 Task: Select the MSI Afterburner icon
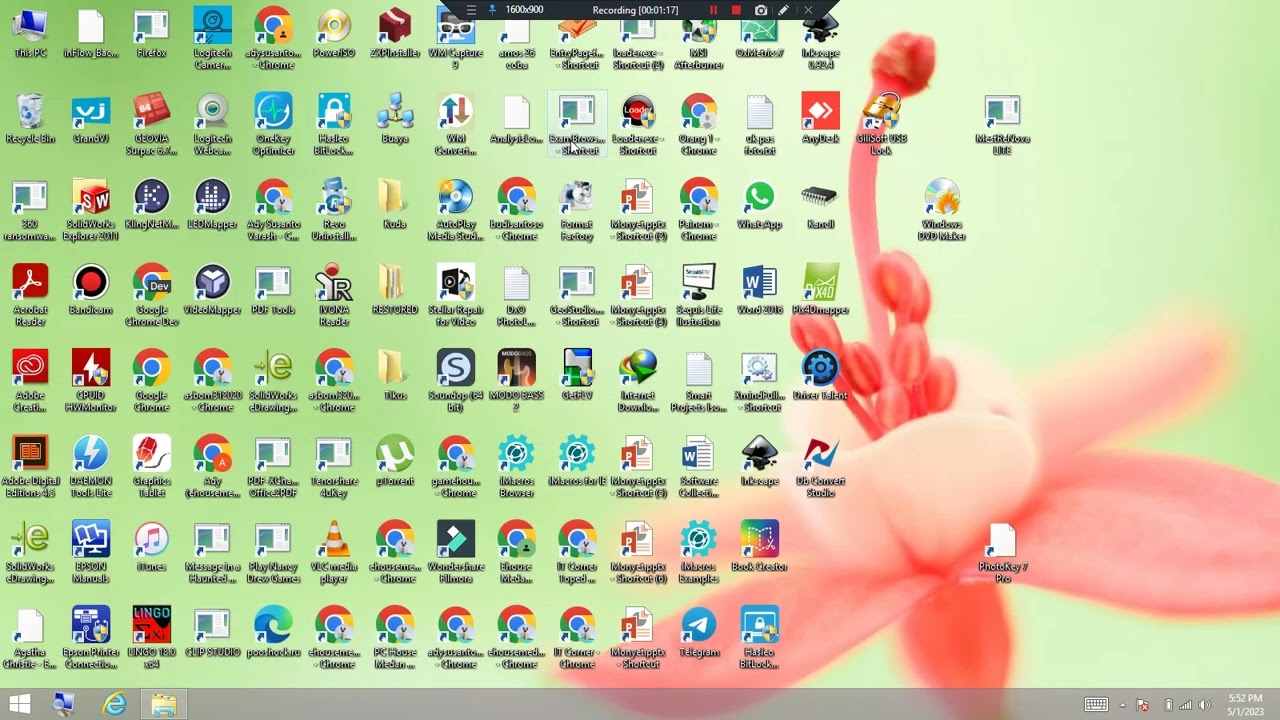[x=699, y=40]
